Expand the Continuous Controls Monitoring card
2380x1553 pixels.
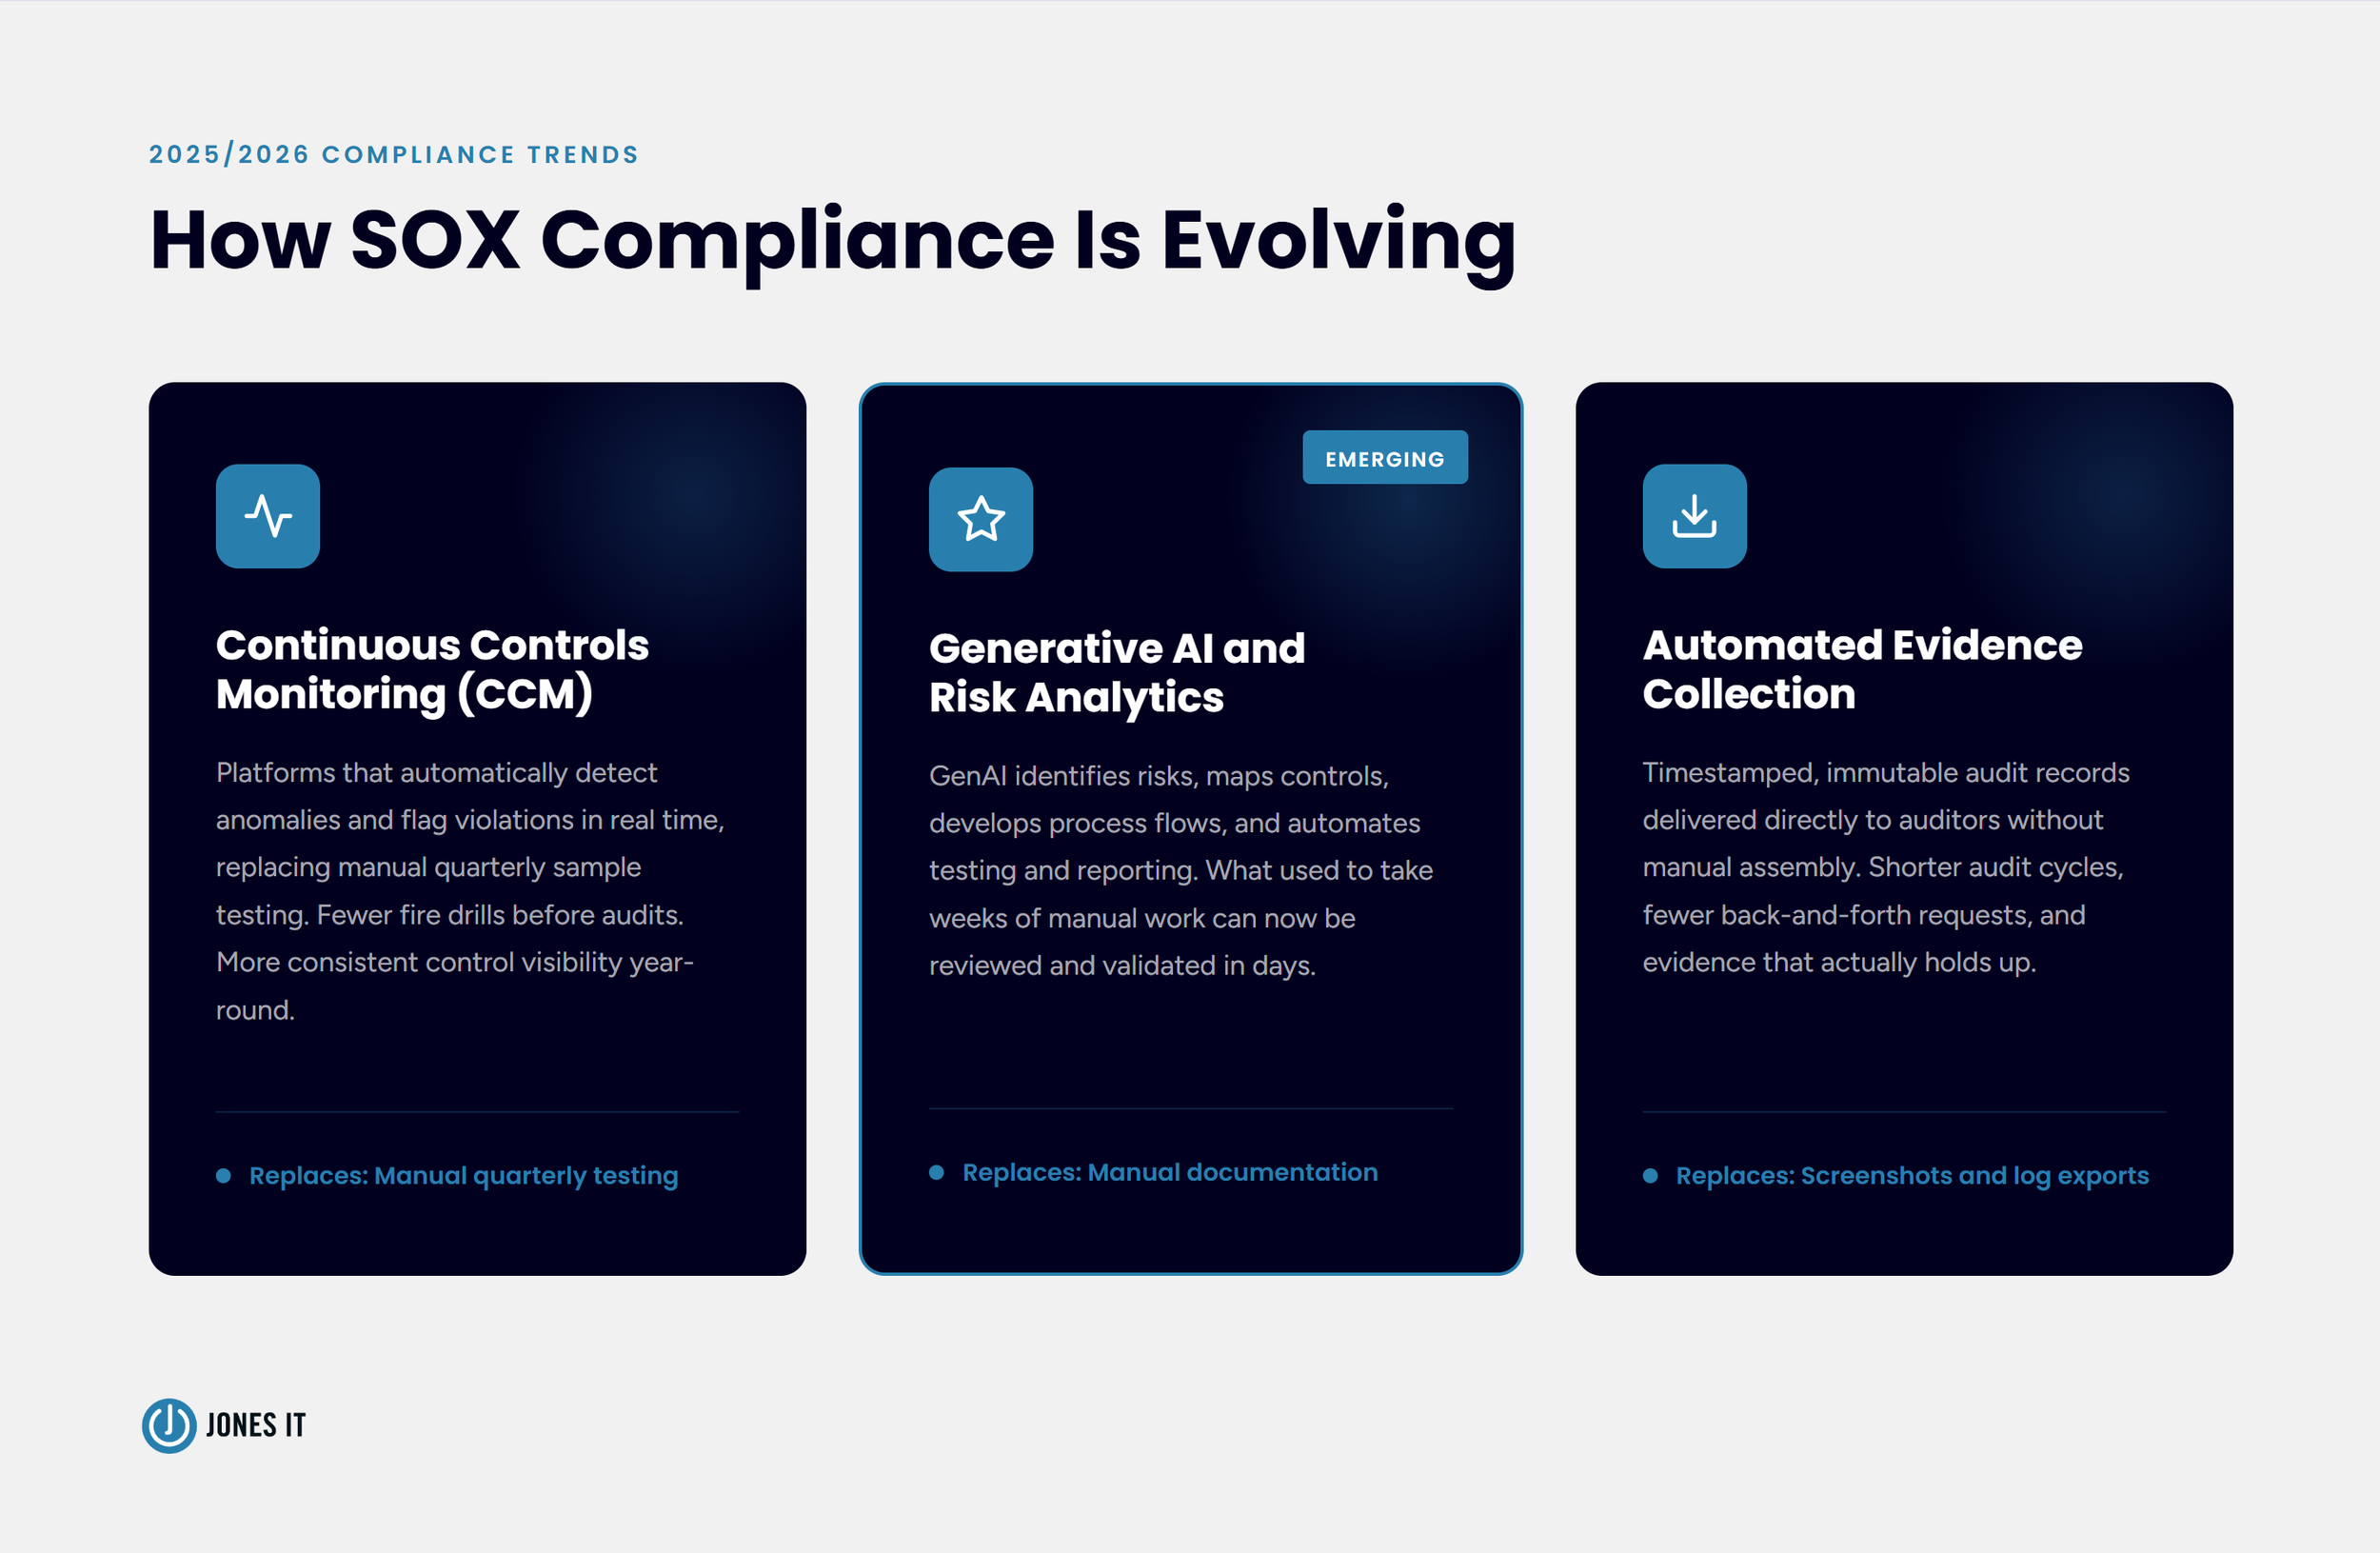(x=477, y=827)
